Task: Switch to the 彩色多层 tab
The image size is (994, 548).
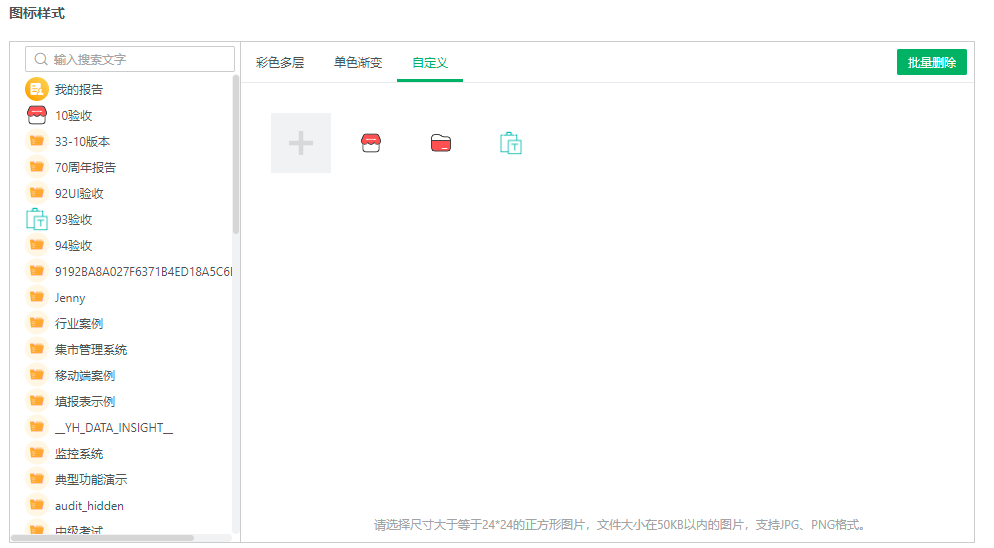Action: coord(280,62)
